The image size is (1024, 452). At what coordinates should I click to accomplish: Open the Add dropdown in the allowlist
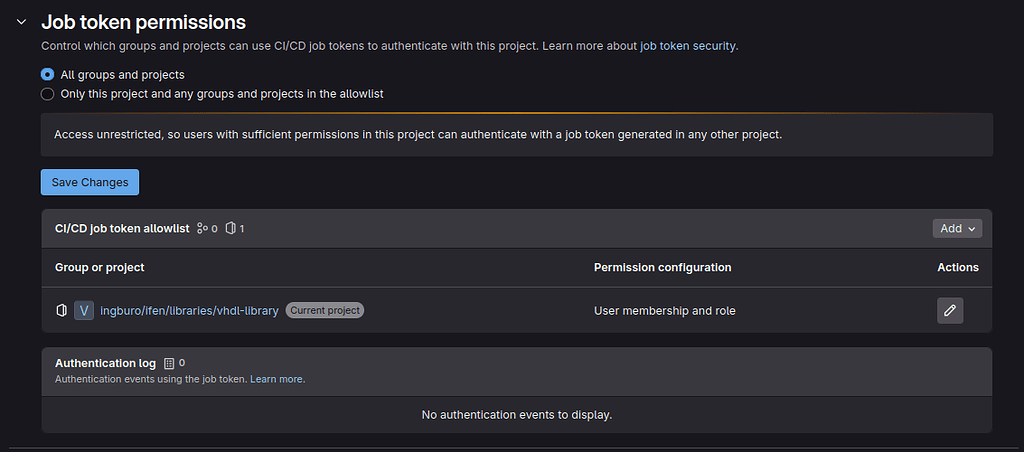957,228
